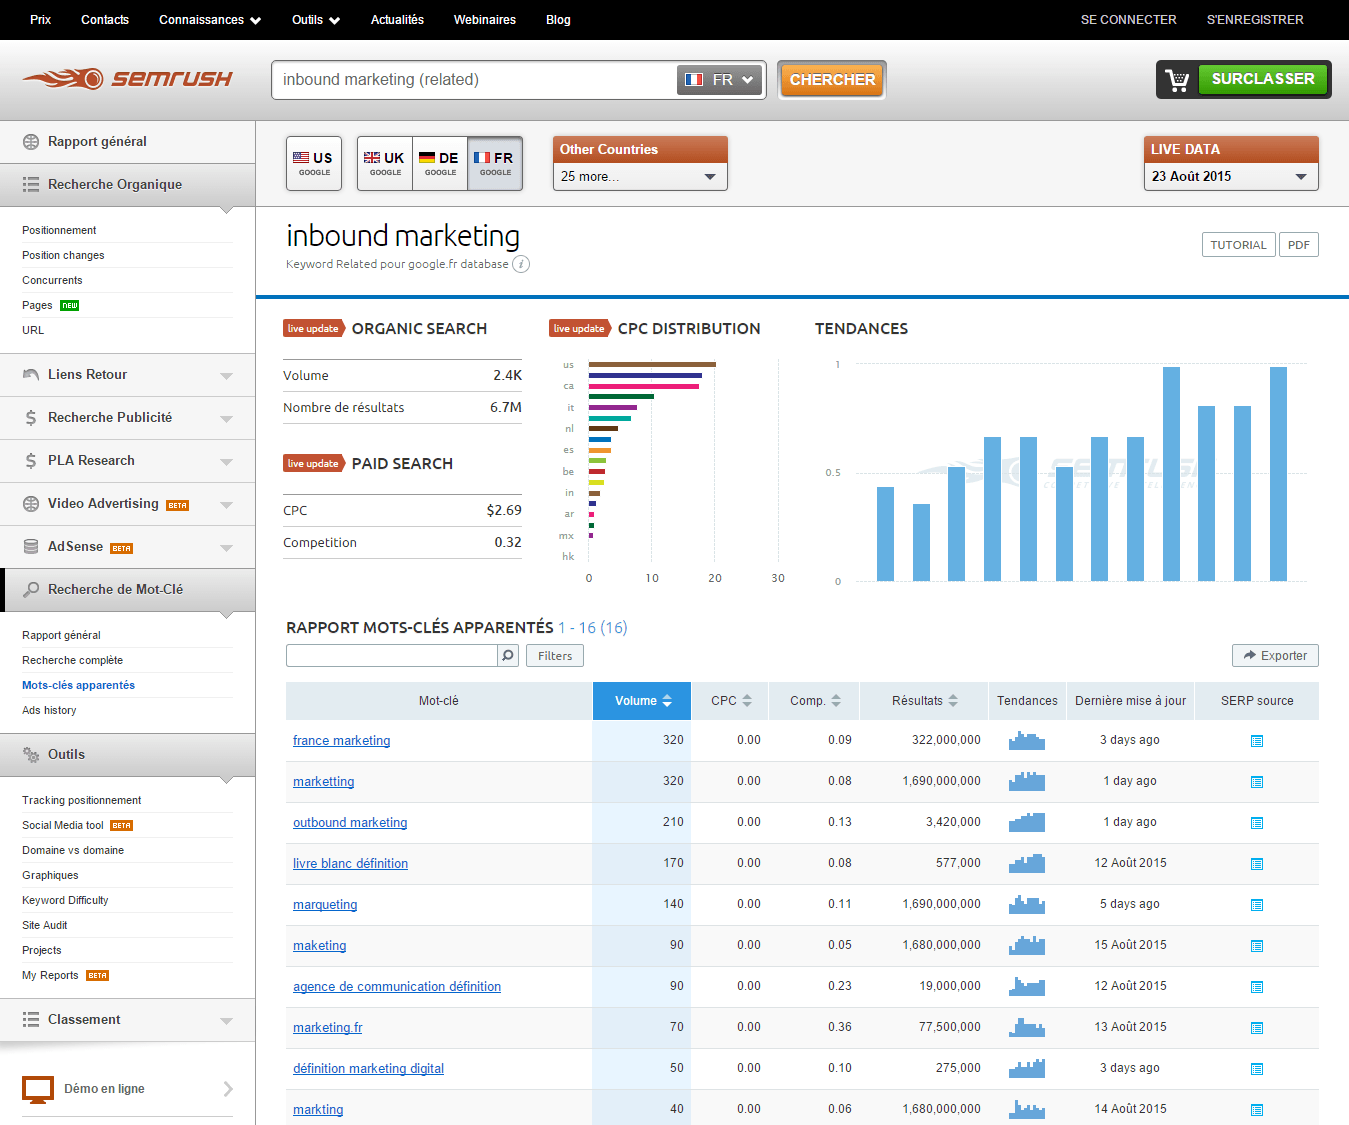Image resolution: width=1349 pixels, height=1125 pixels.
Task: Open SERP source for marqueting row
Action: click(x=1257, y=905)
